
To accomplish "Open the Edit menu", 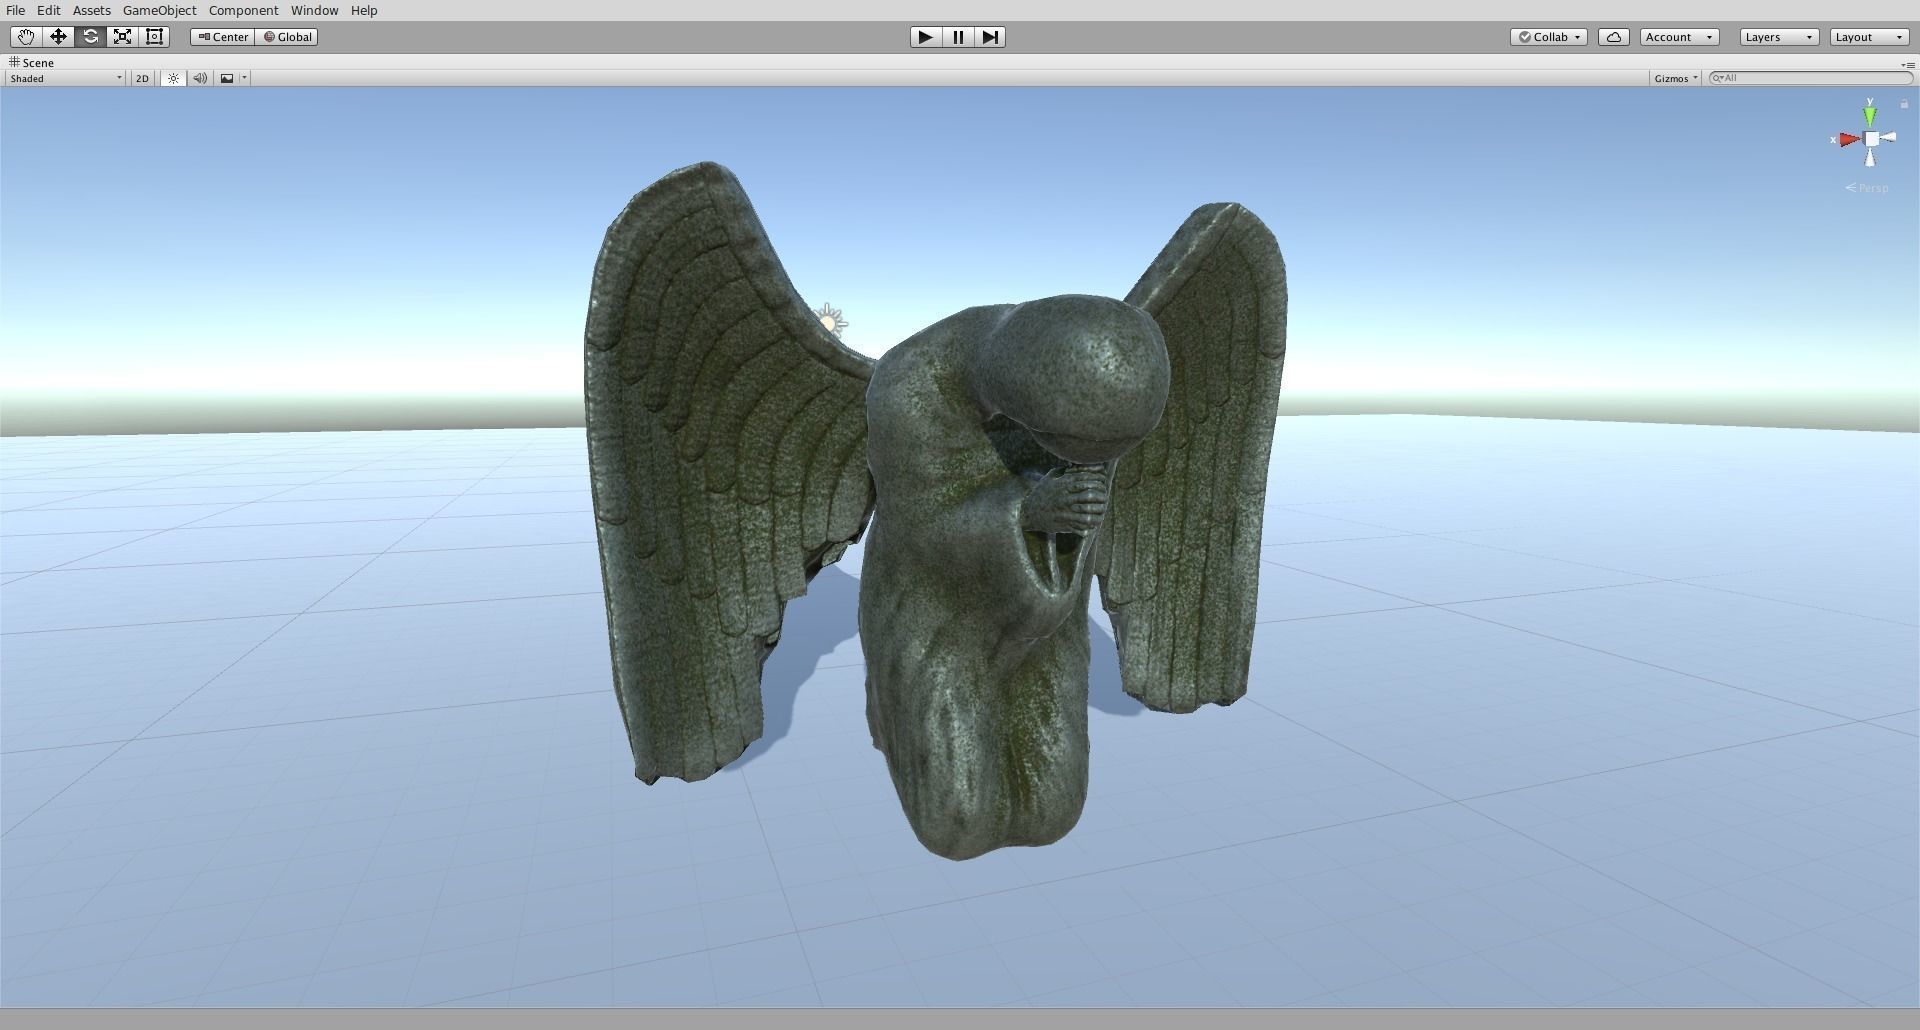I will [48, 10].
